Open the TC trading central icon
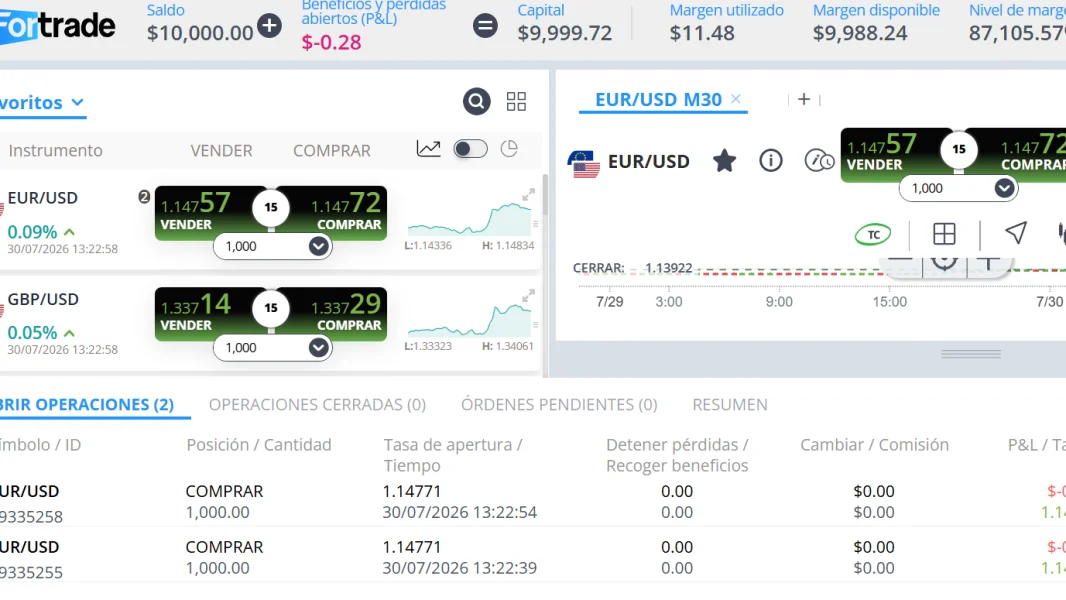 (873, 234)
